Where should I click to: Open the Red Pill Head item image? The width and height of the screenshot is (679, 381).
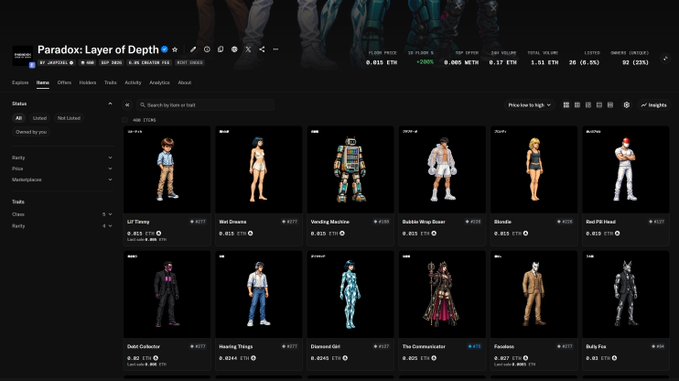[x=626, y=169]
